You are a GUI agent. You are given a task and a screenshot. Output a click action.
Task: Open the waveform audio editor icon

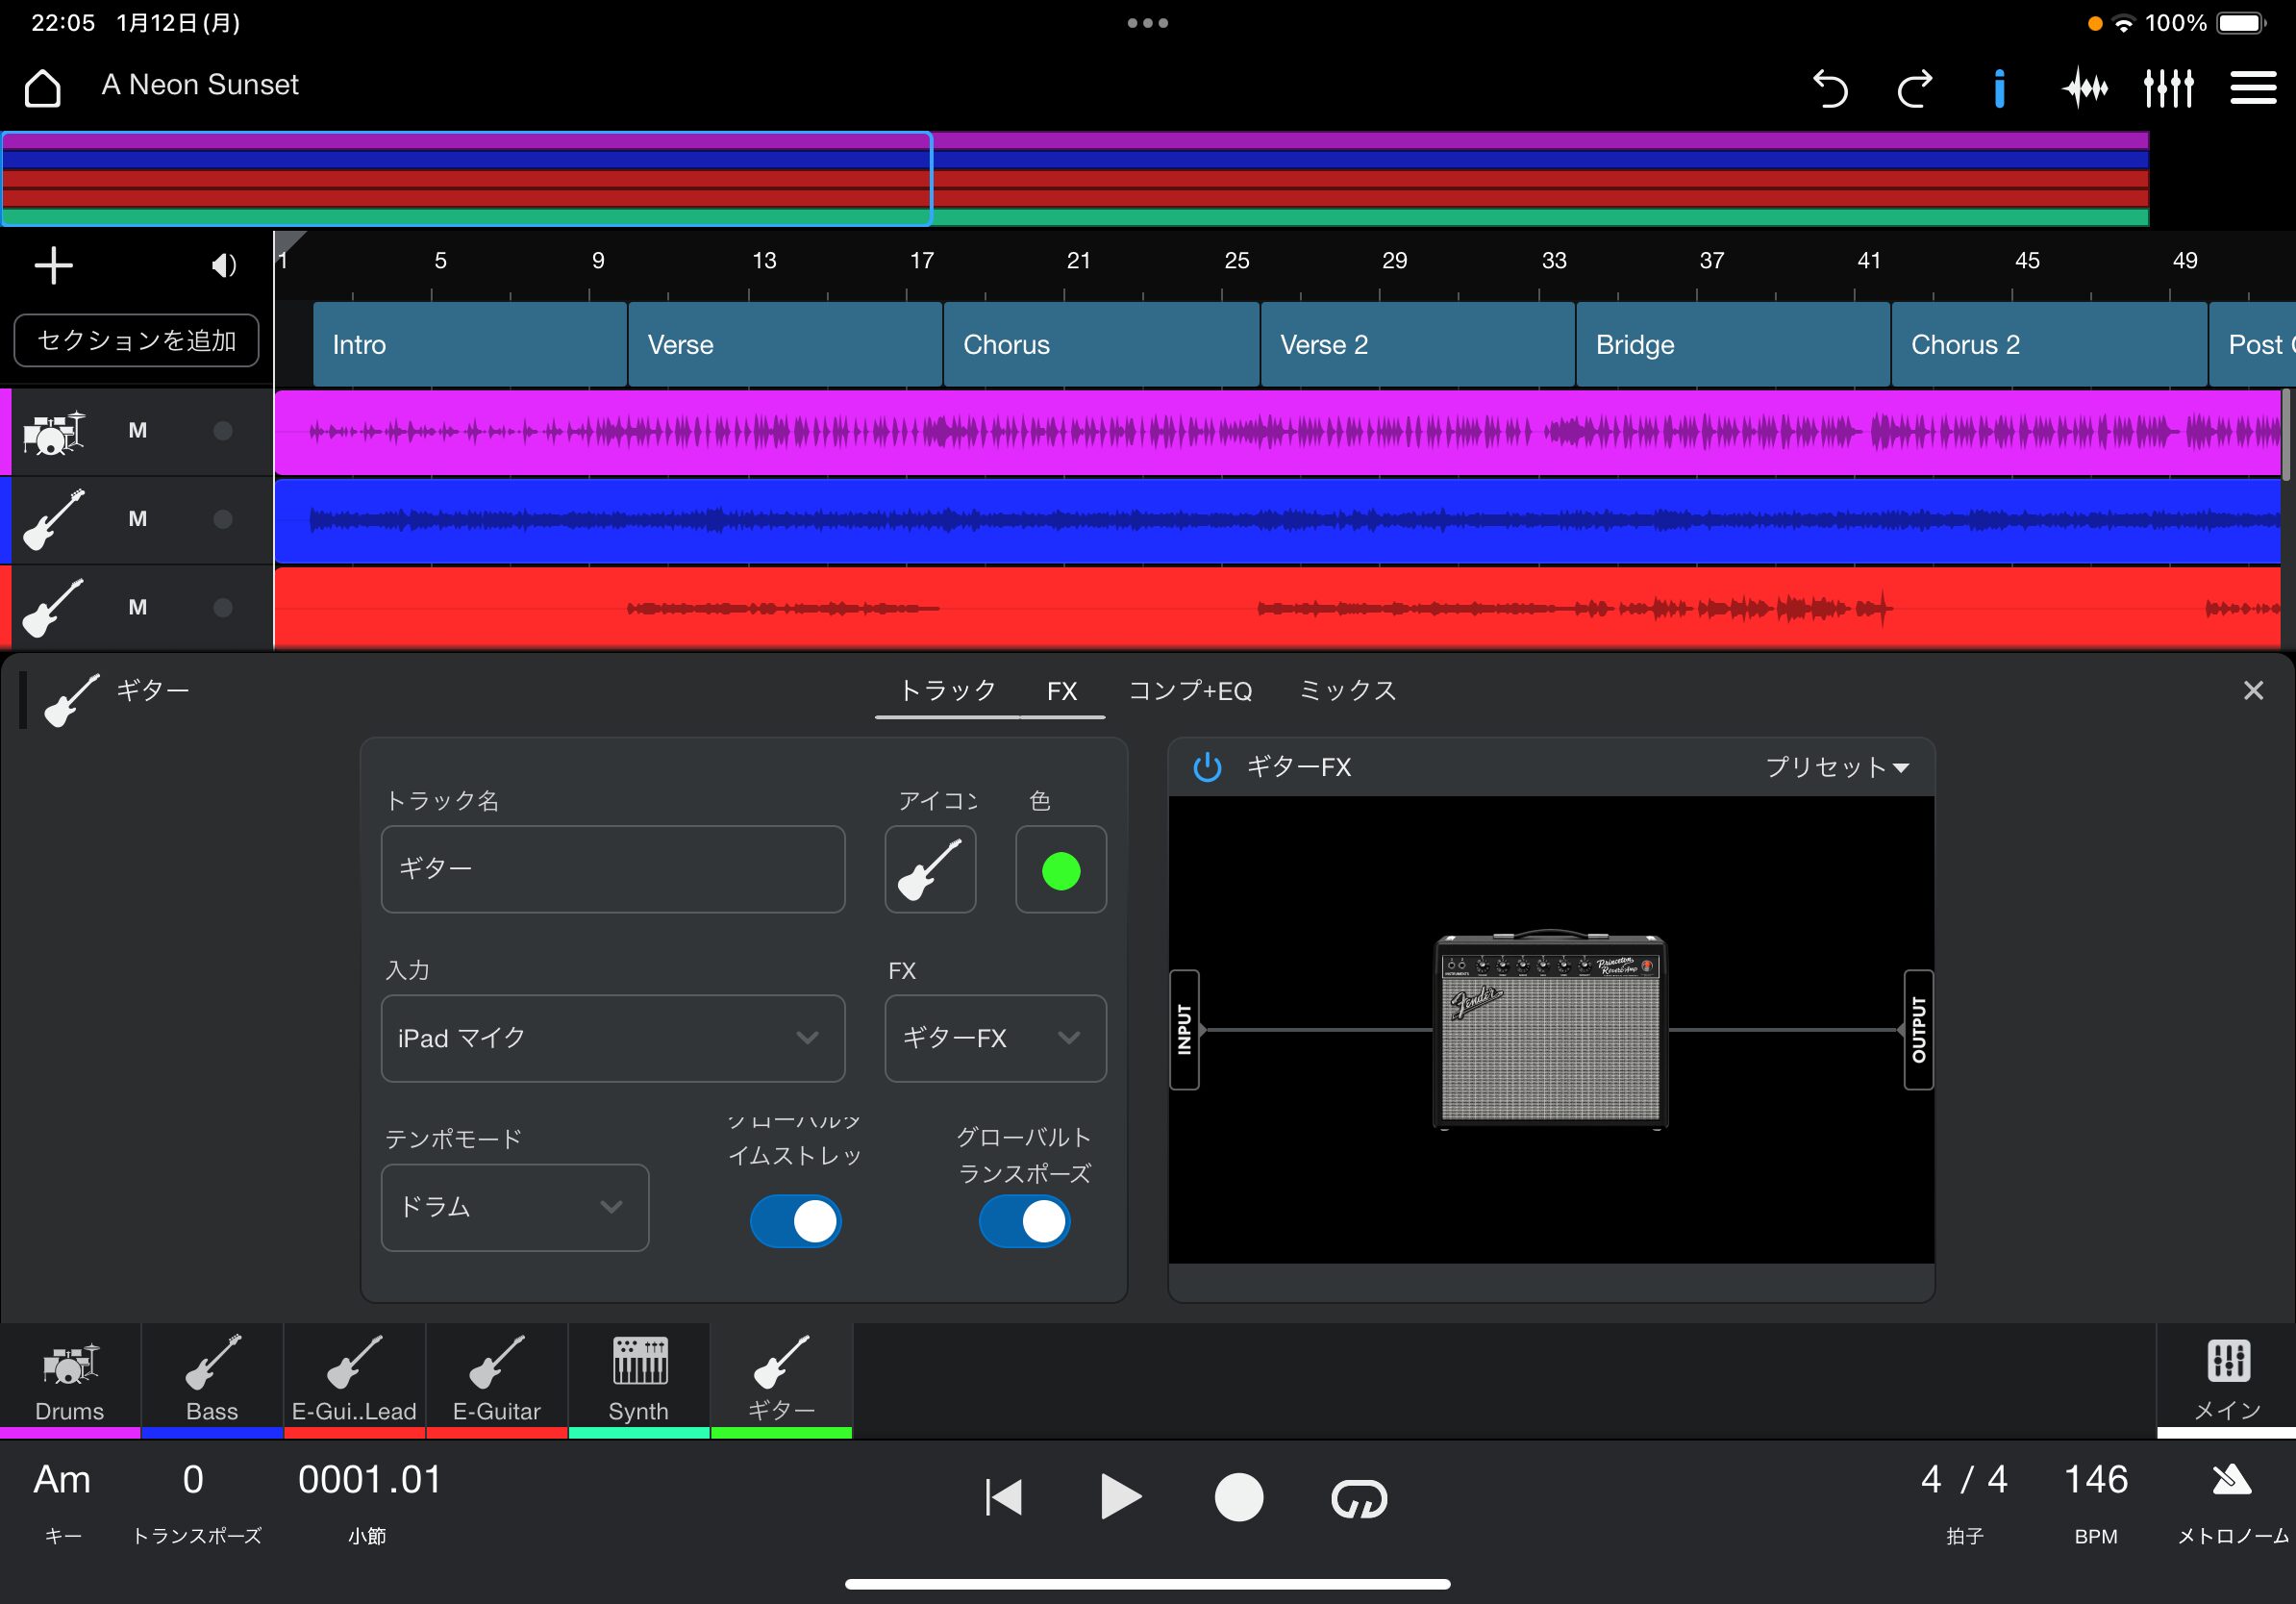click(x=2084, y=88)
